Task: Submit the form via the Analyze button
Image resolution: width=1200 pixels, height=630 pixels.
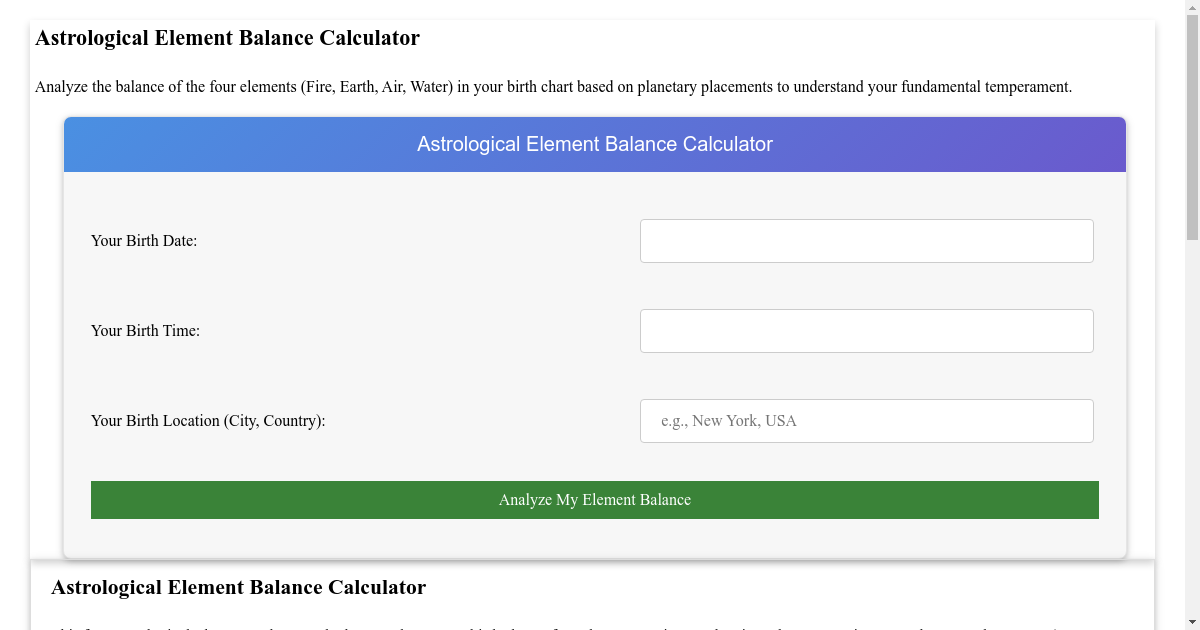Action: click(595, 499)
